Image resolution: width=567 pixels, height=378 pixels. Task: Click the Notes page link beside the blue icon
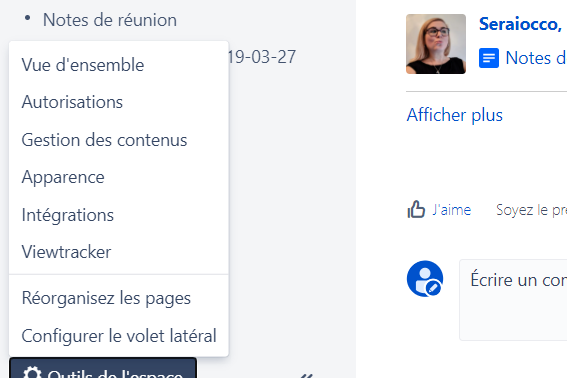536,58
